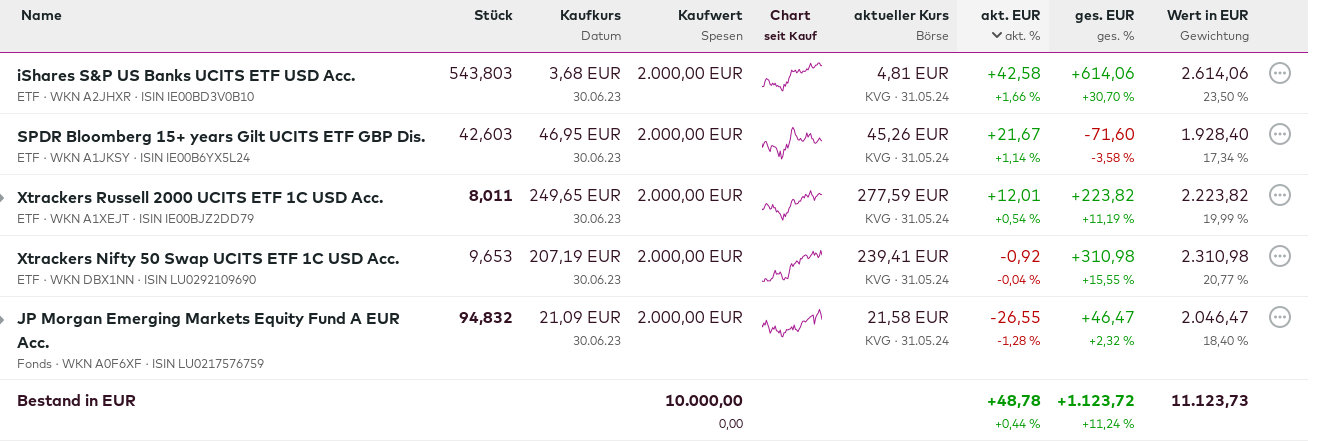Image resolution: width=1319 pixels, height=441 pixels.
Task: Open options menu for iShares S&P US Banks
Action: click(x=1279, y=73)
